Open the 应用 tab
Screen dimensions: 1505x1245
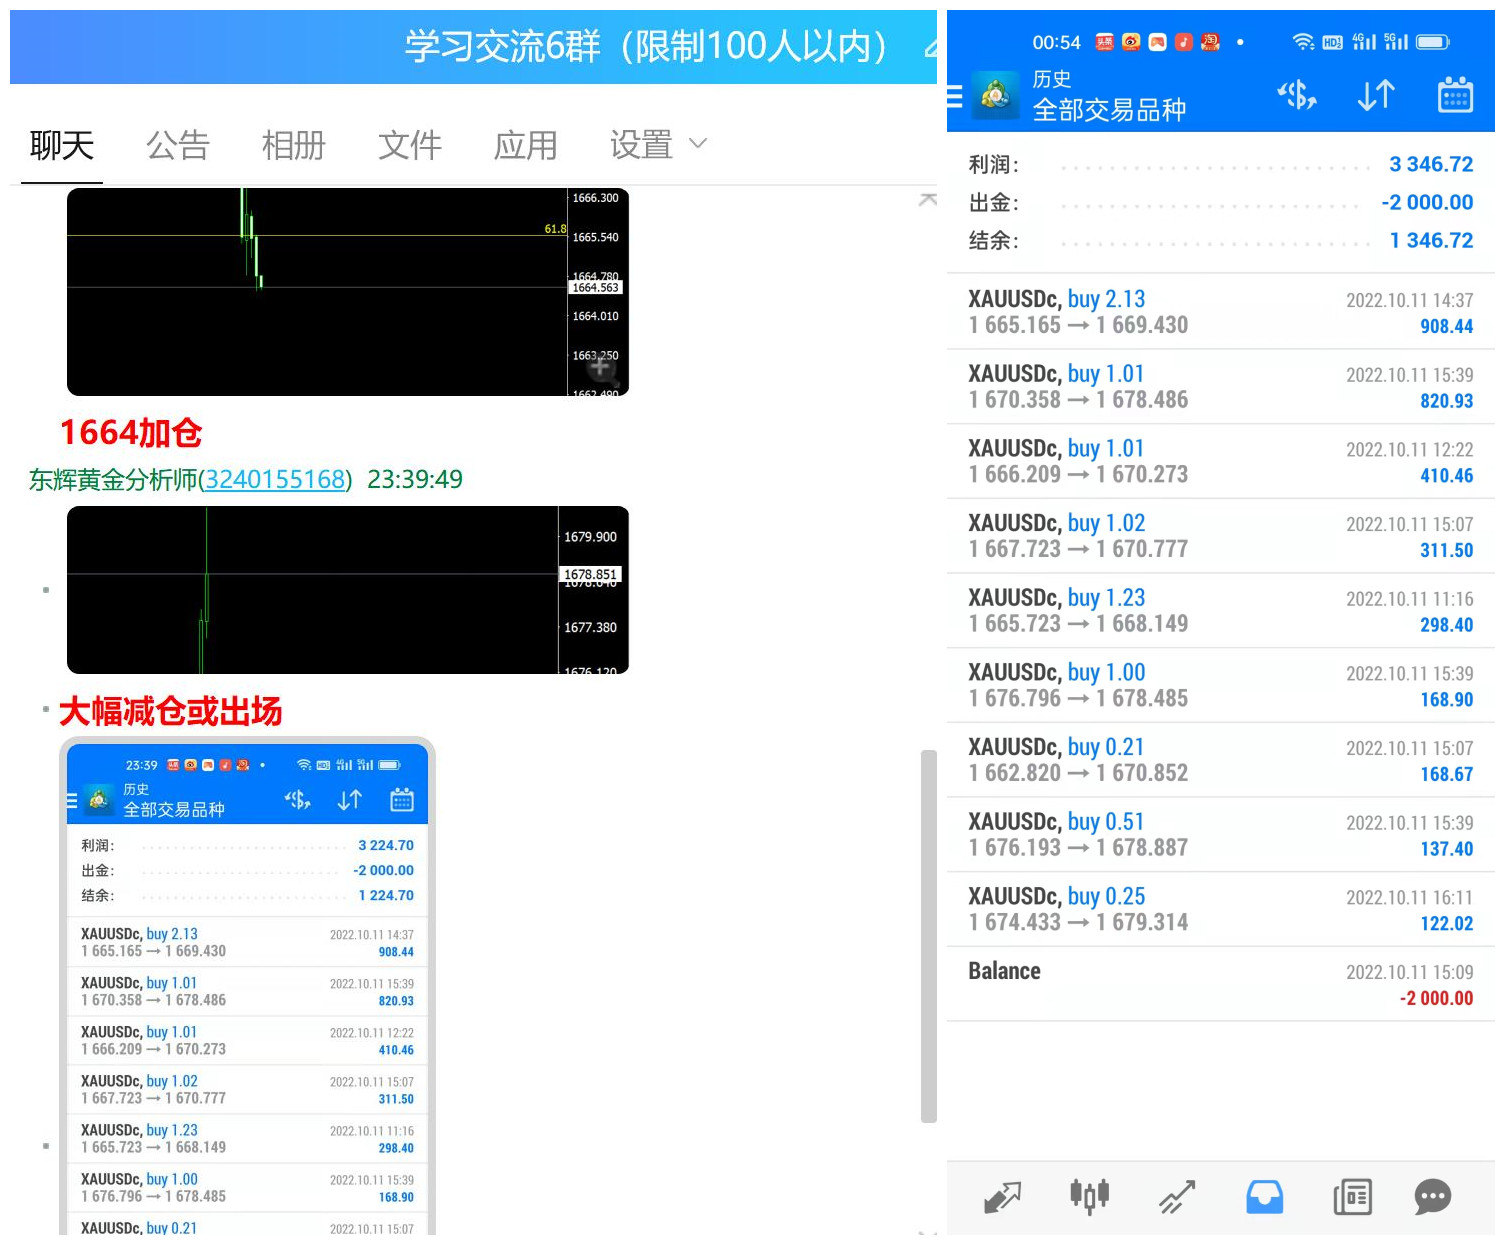click(x=526, y=146)
